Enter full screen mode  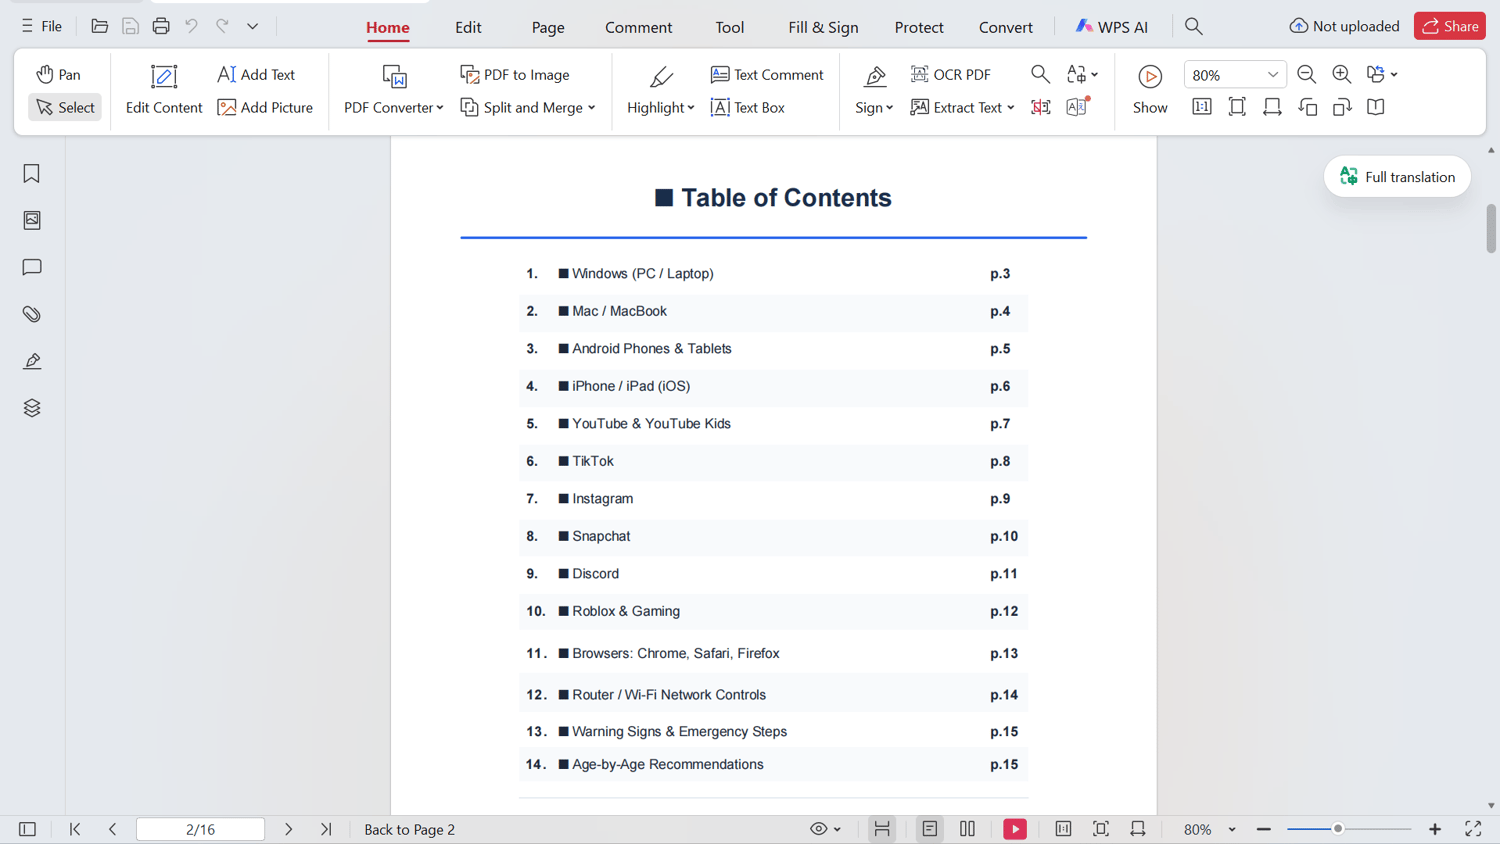pyautogui.click(x=1473, y=829)
